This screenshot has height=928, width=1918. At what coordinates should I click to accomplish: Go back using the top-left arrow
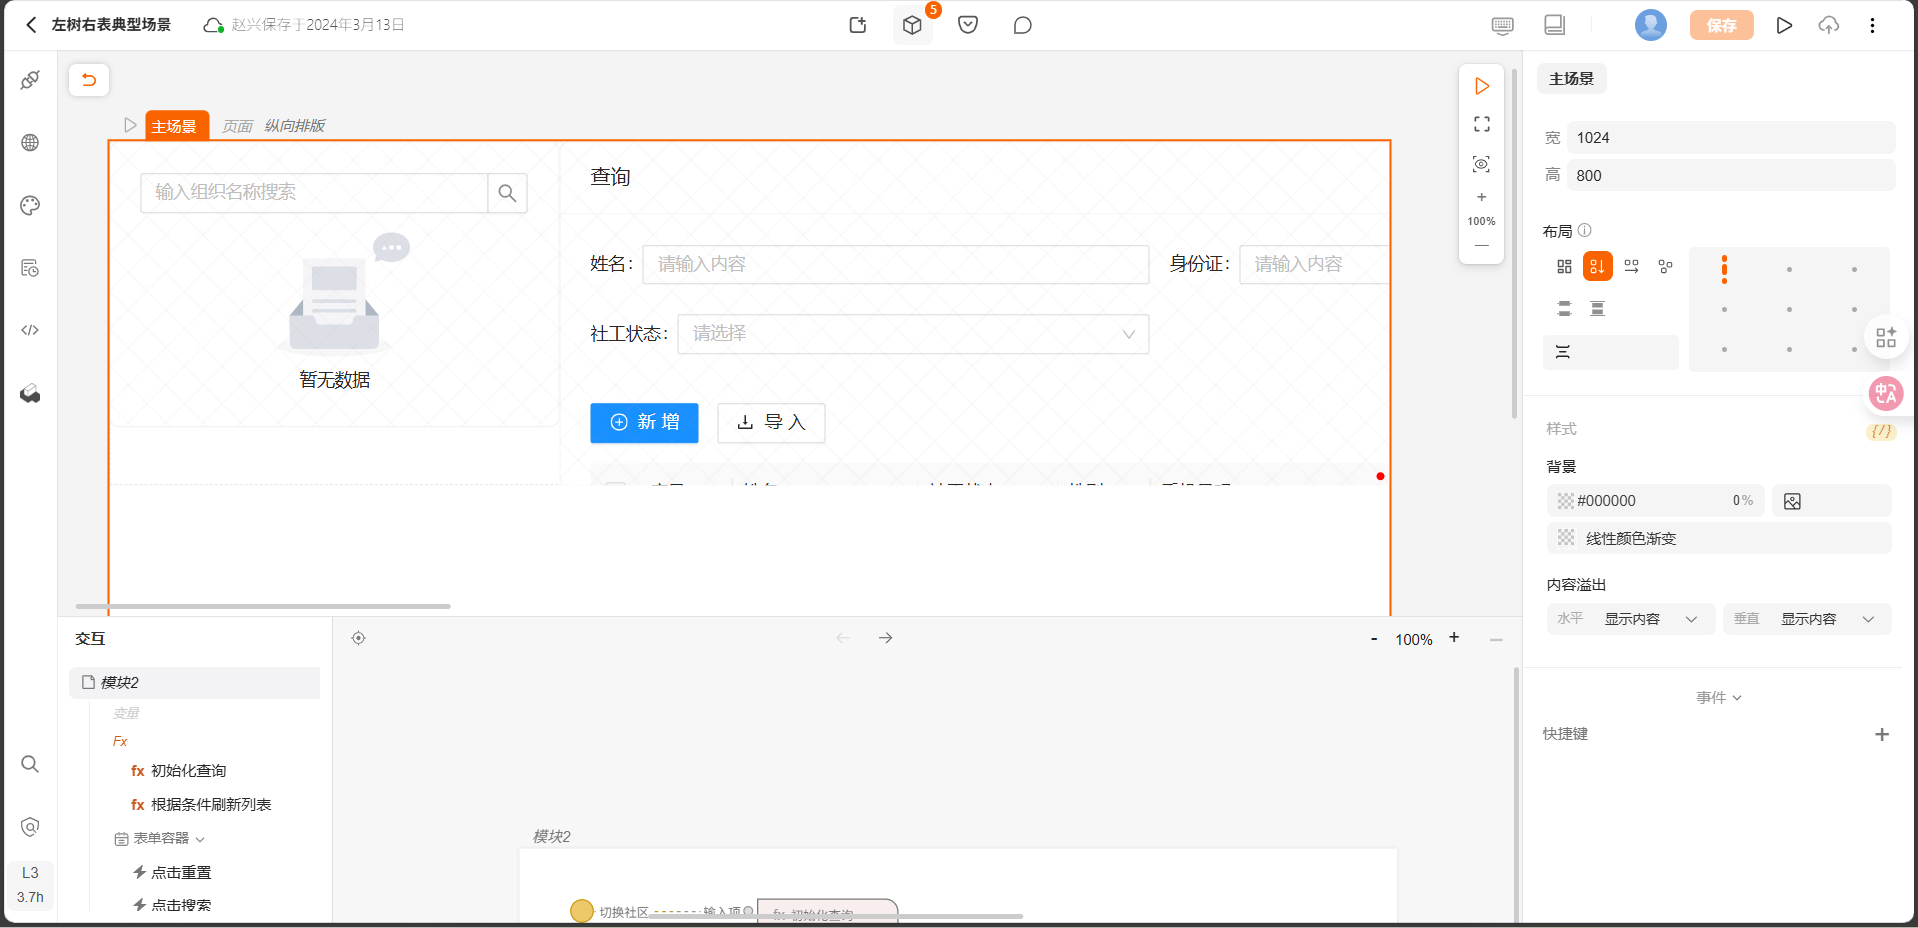pyautogui.click(x=31, y=25)
